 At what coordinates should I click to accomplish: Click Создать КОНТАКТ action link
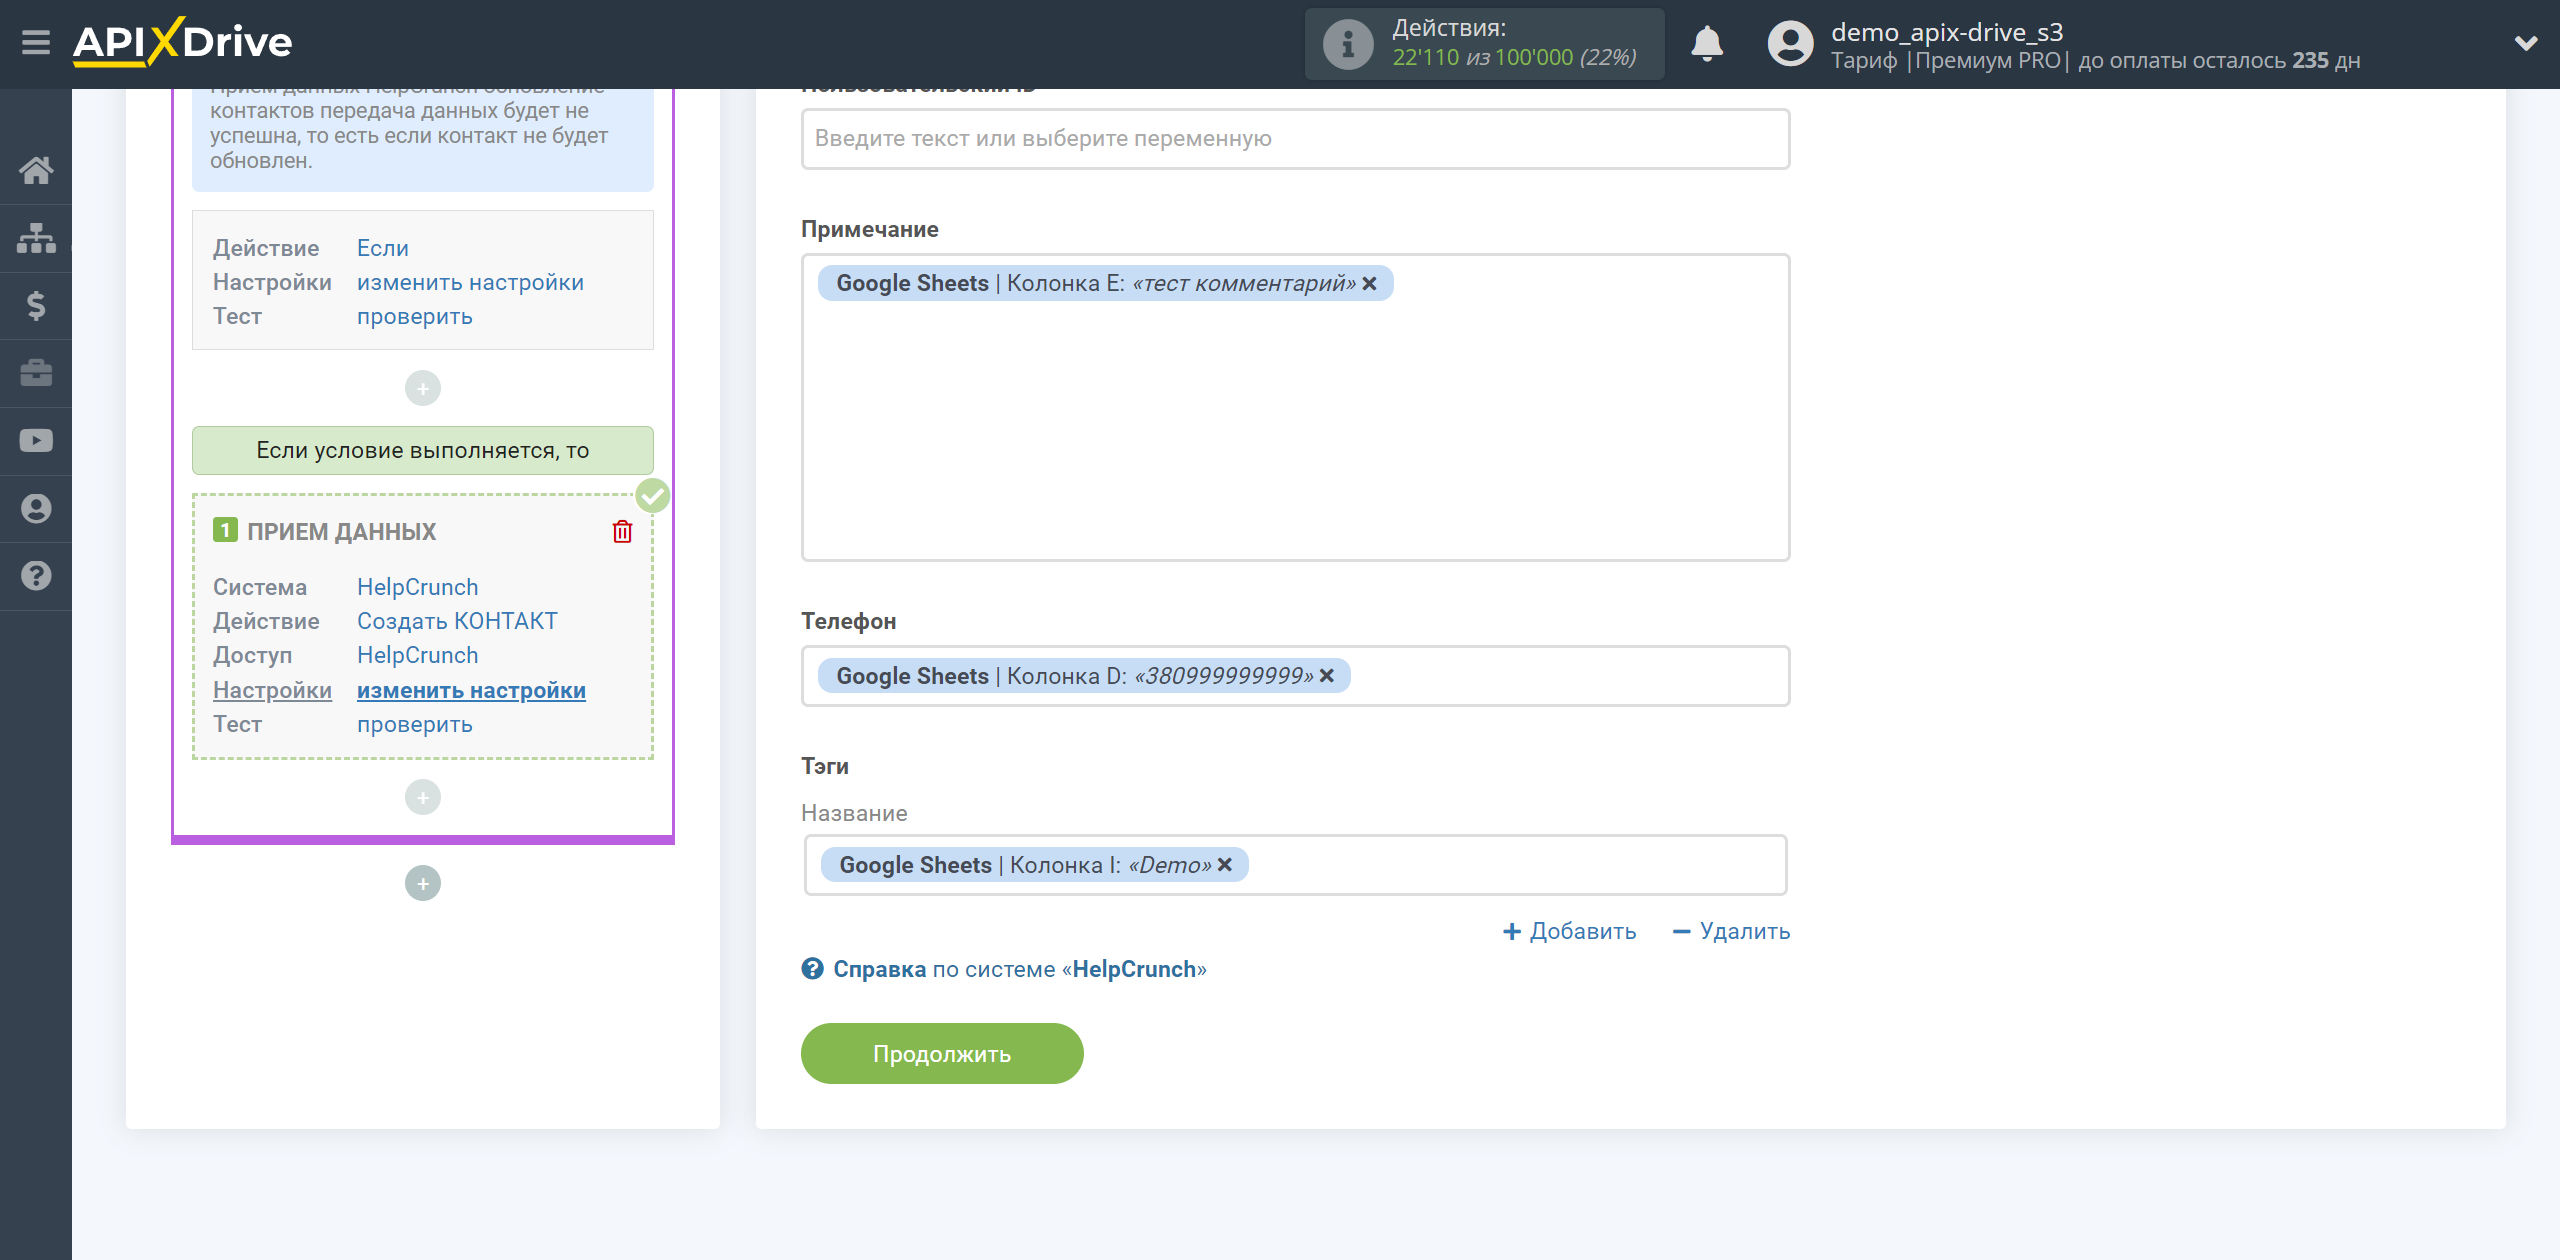(x=457, y=621)
